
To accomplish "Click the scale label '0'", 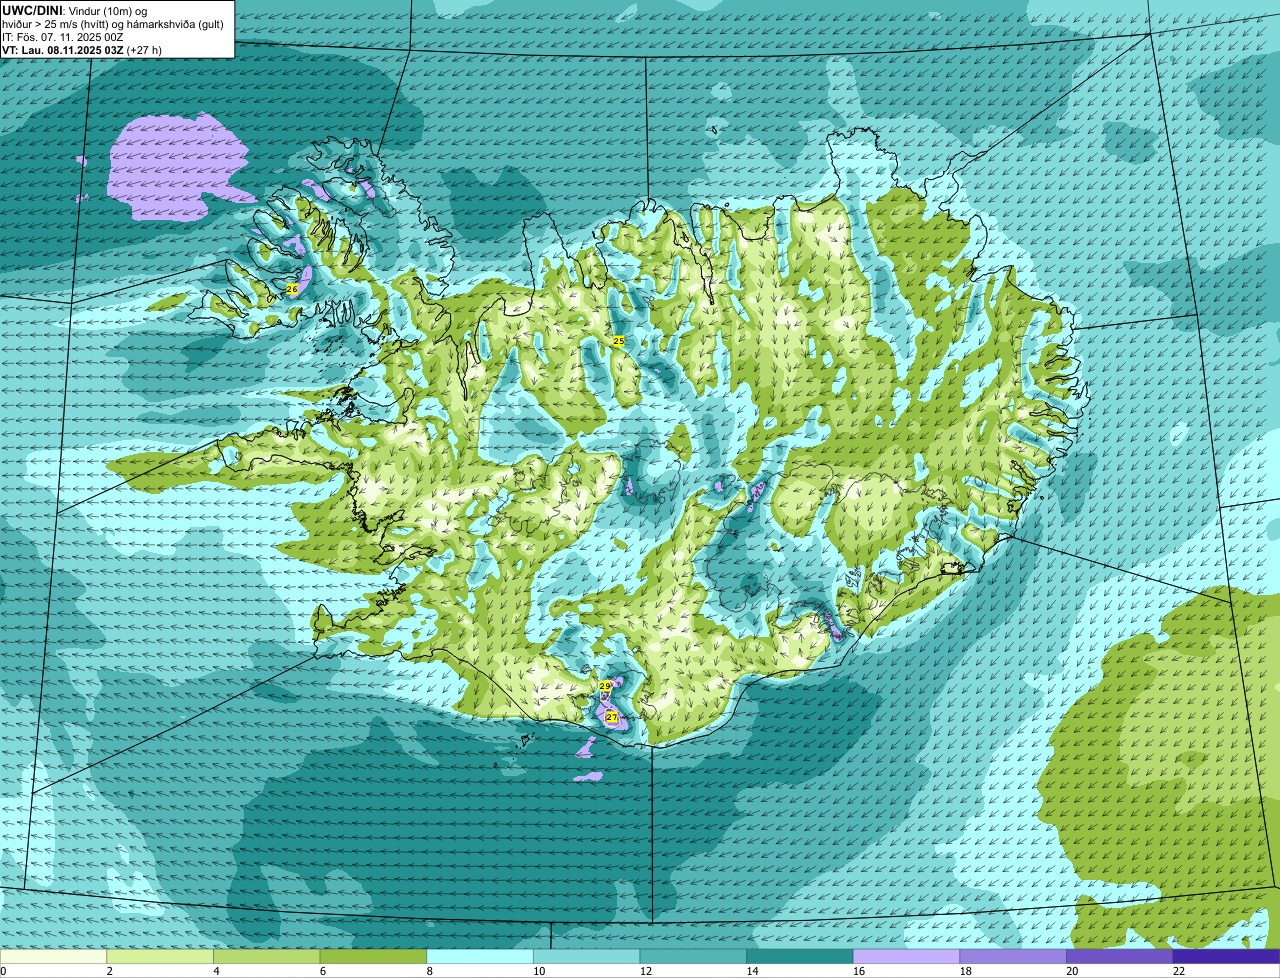I will tap(3, 971).
